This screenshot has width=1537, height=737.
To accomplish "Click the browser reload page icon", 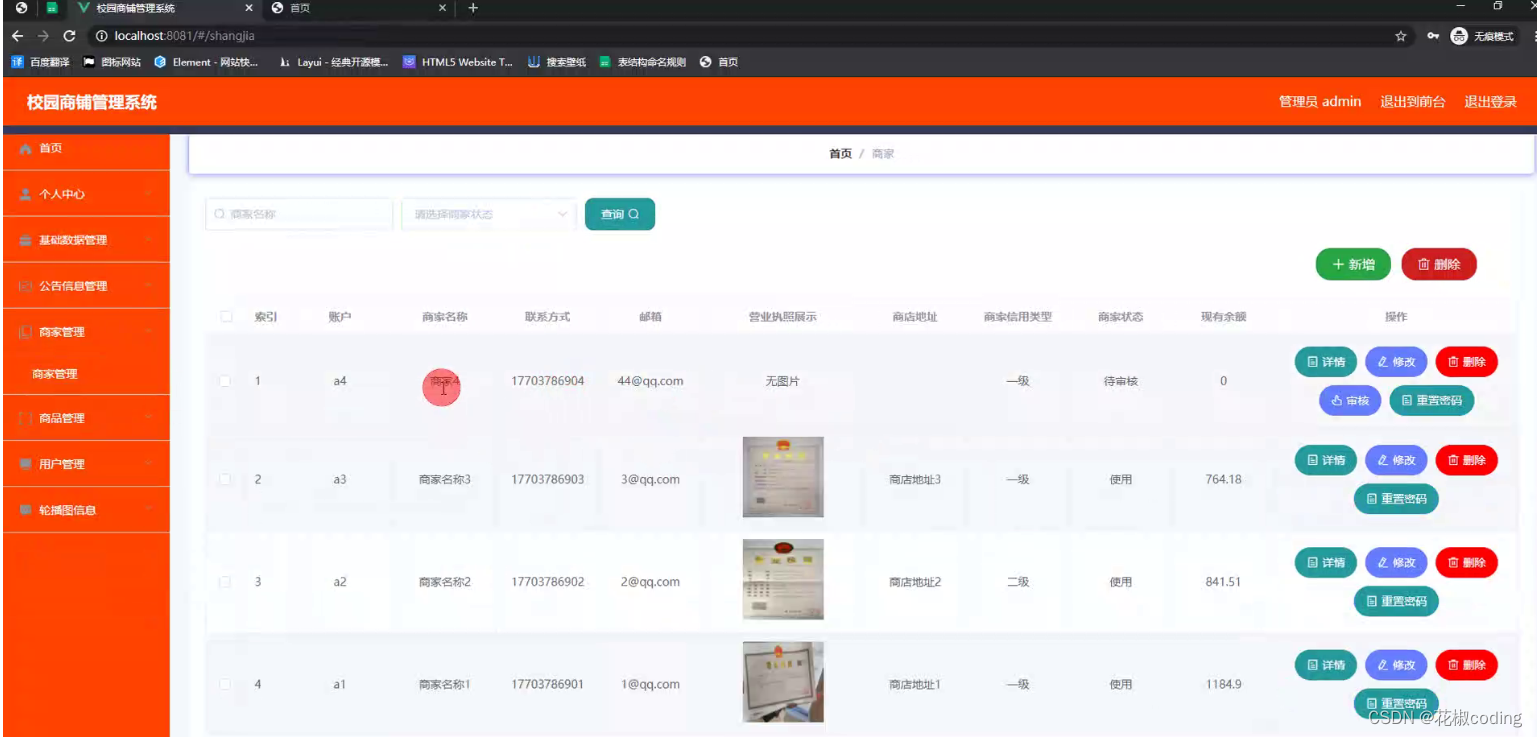I will [68, 34].
